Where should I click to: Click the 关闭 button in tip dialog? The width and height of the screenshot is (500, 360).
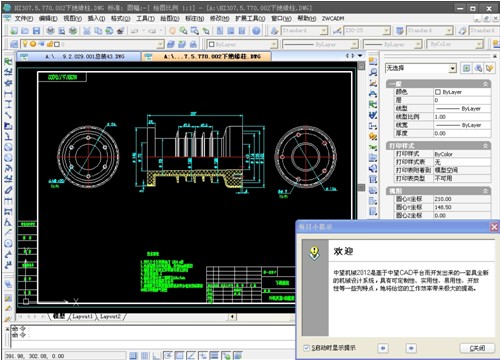pyautogui.click(x=477, y=348)
